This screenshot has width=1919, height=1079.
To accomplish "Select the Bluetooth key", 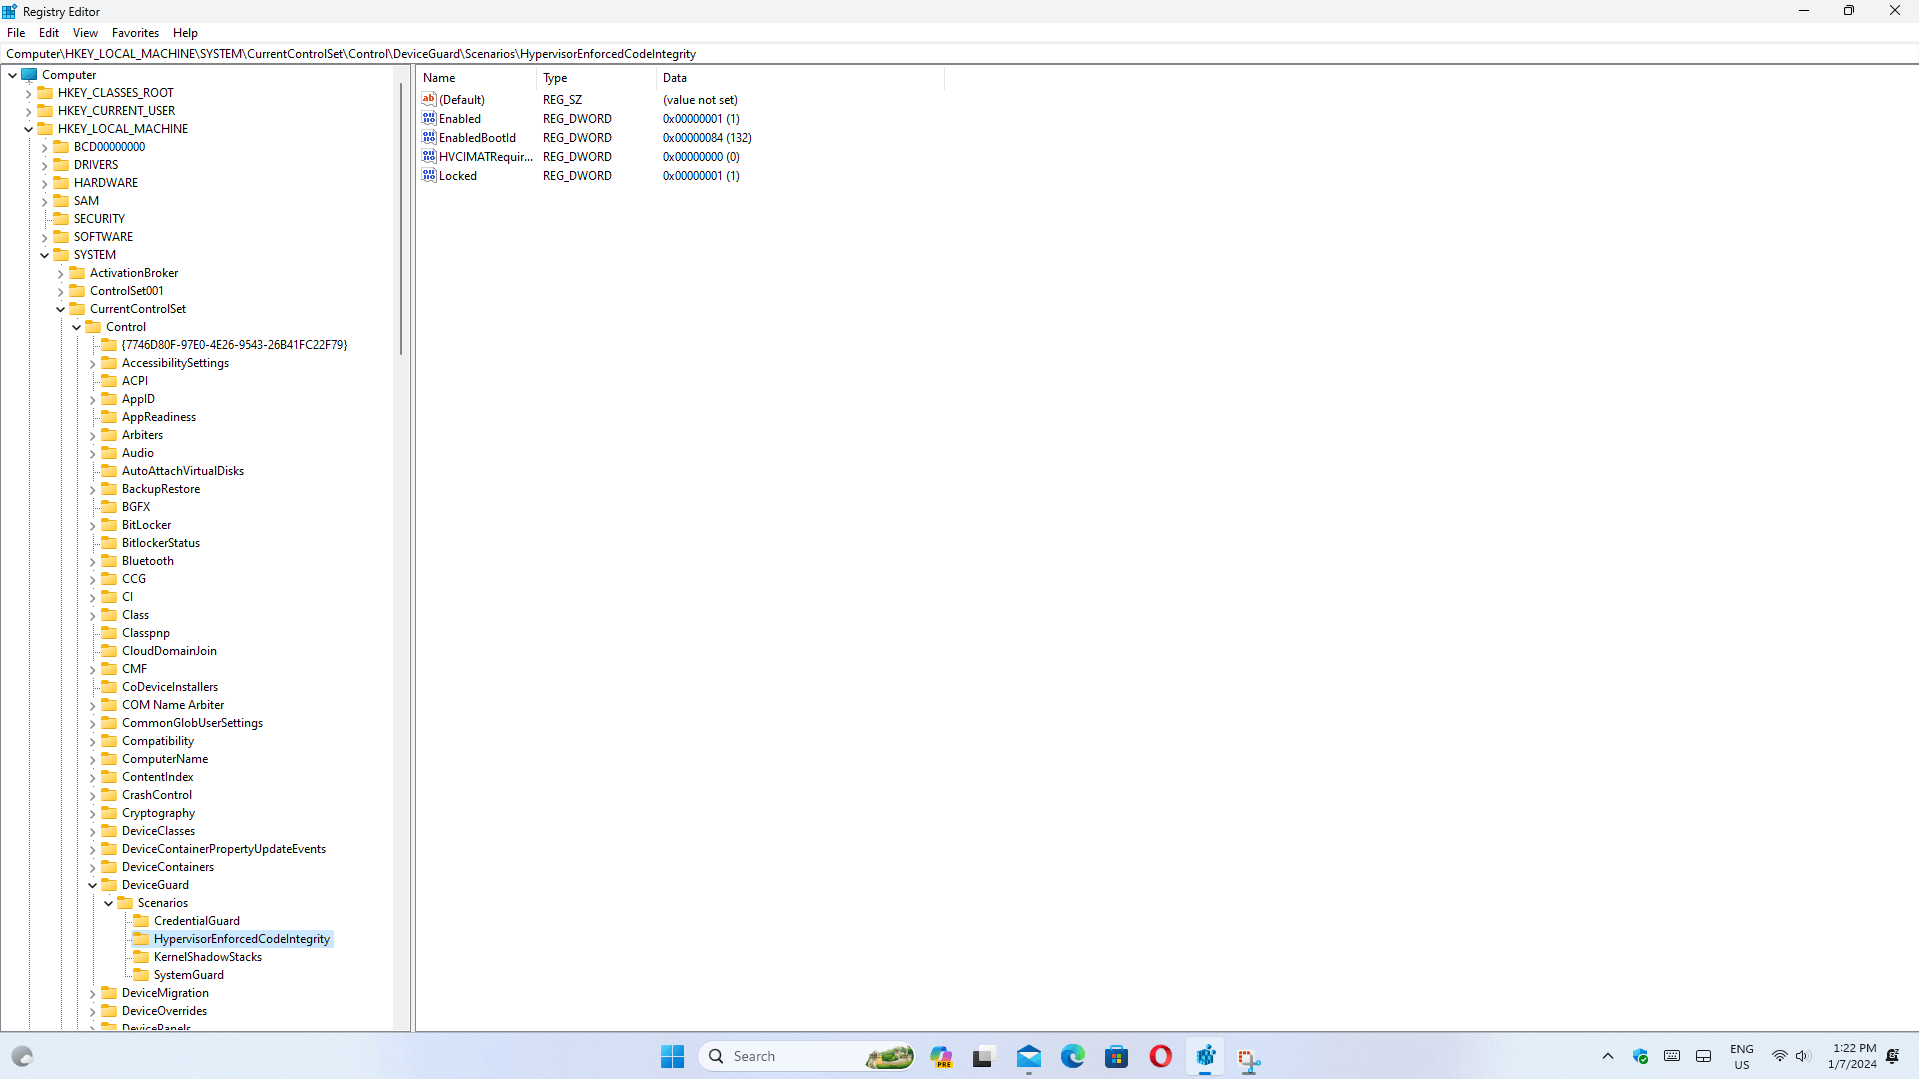I will pyautogui.click(x=148, y=561).
